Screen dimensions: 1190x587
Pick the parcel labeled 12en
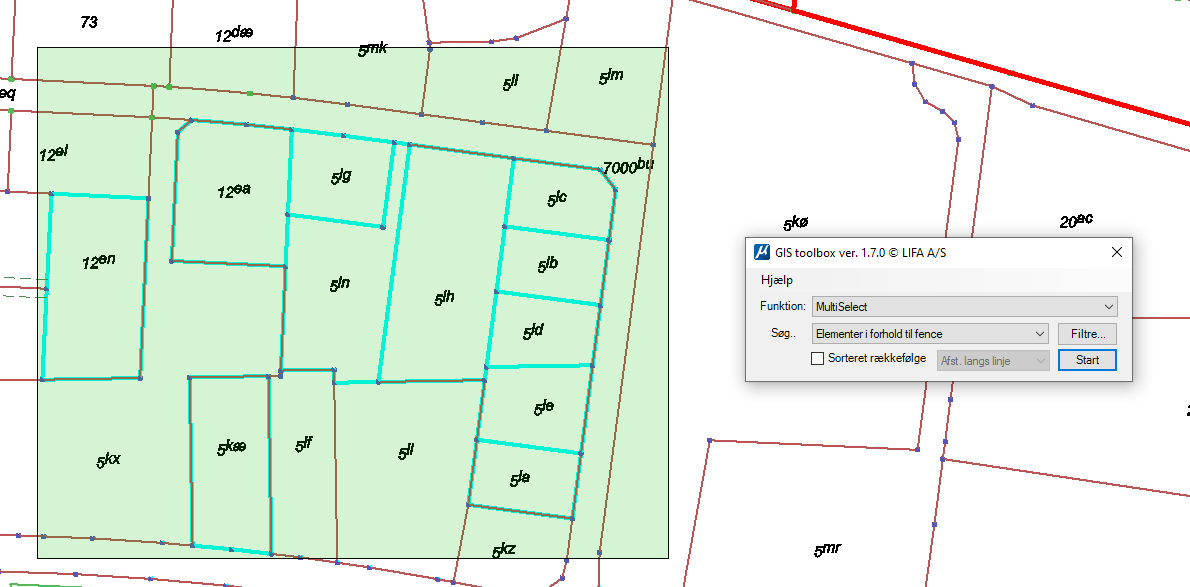(x=98, y=262)
